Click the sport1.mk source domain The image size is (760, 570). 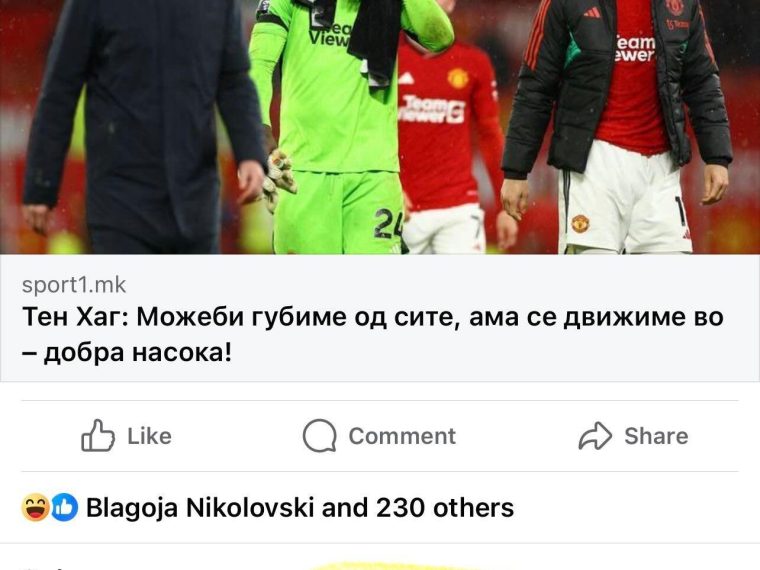(x=74, y=285)
